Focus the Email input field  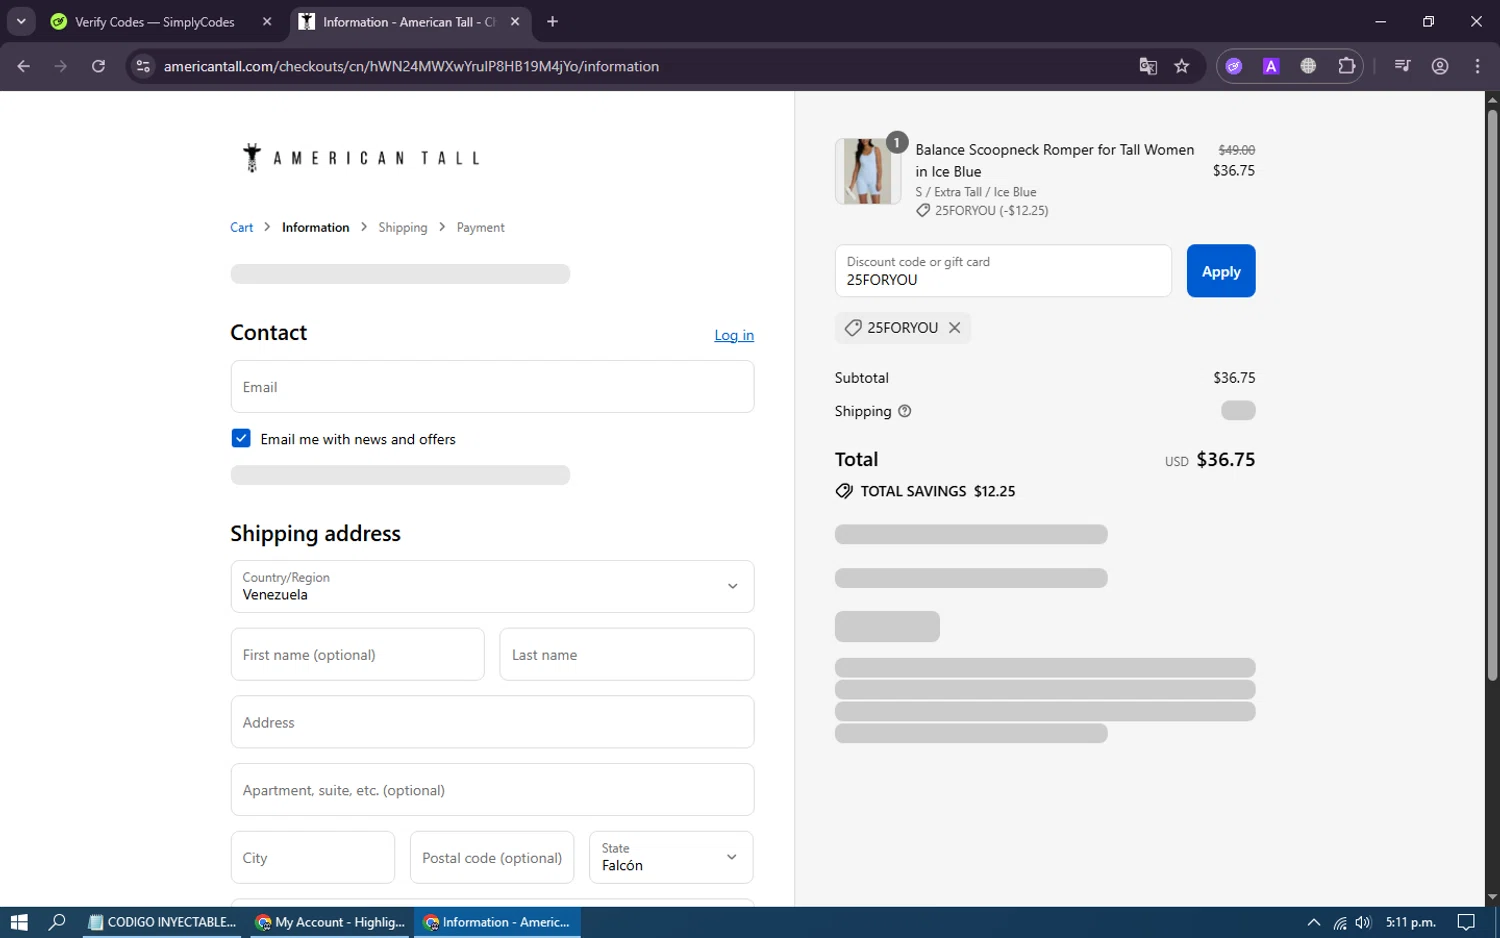click(492, 387)
